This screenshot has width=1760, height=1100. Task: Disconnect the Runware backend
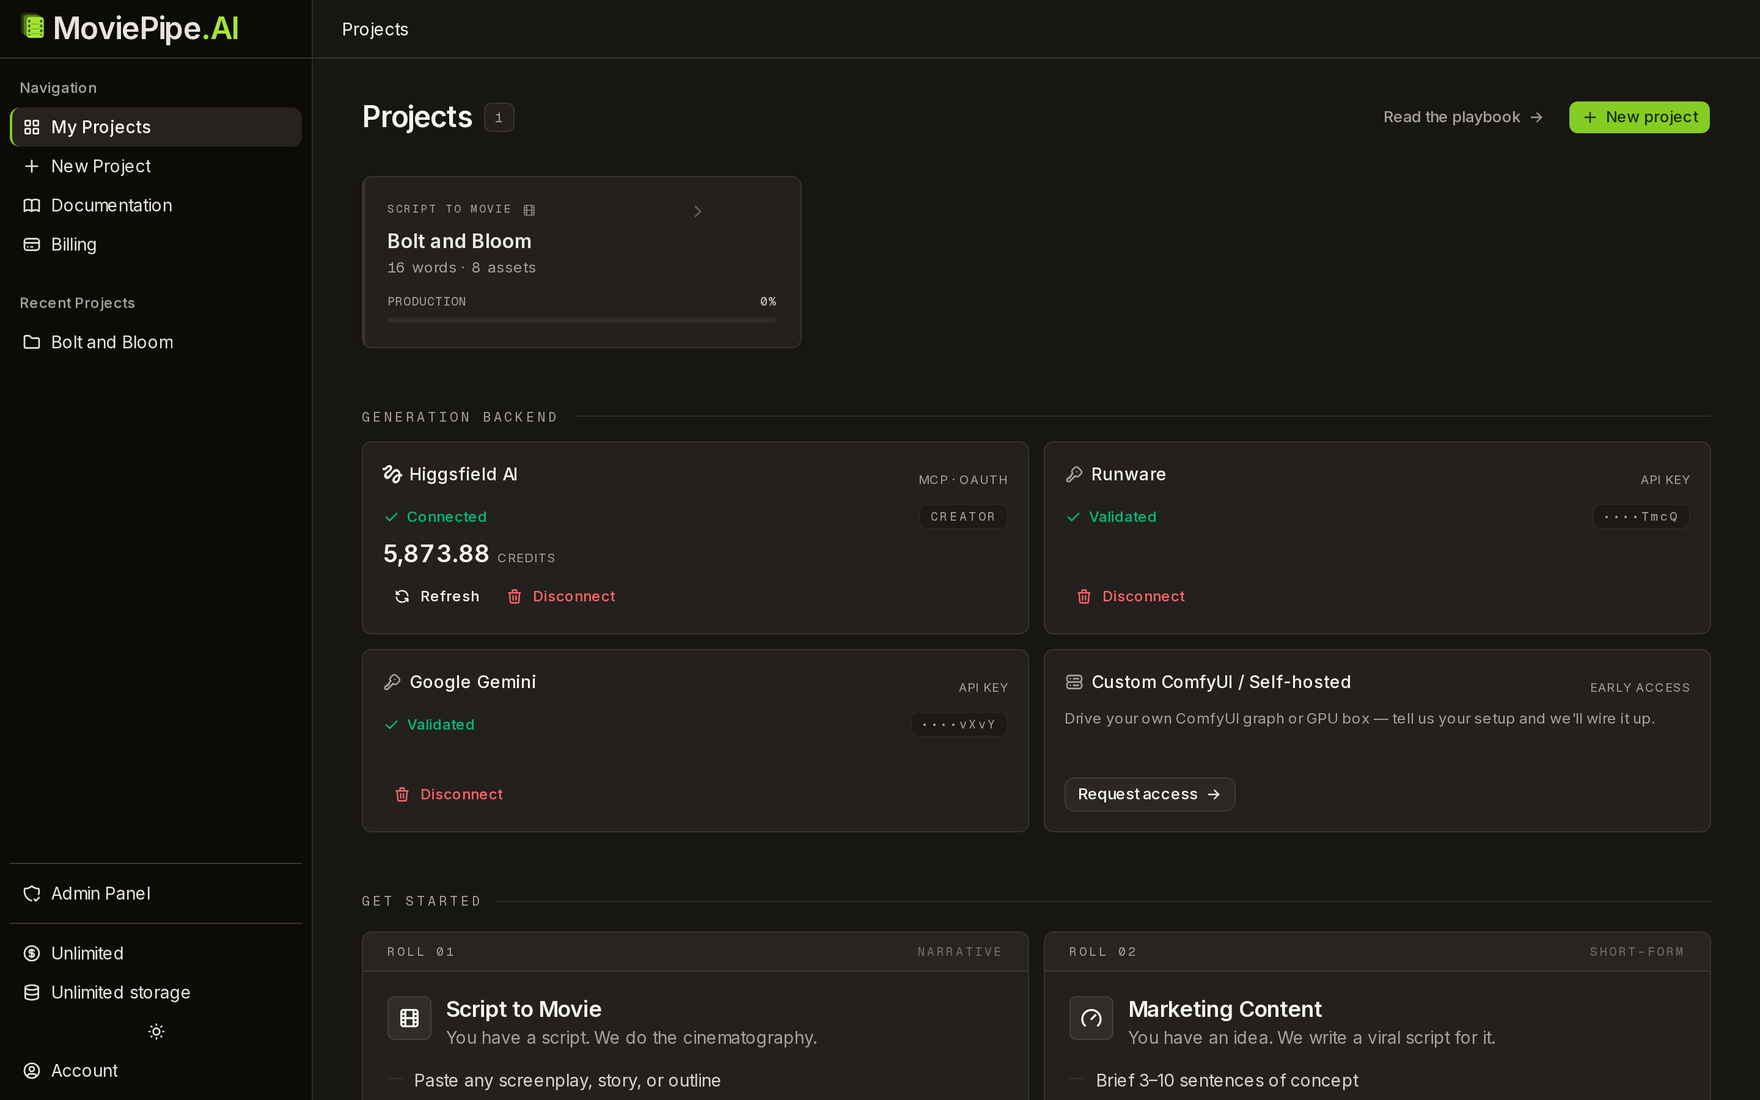coord(1131,596)
